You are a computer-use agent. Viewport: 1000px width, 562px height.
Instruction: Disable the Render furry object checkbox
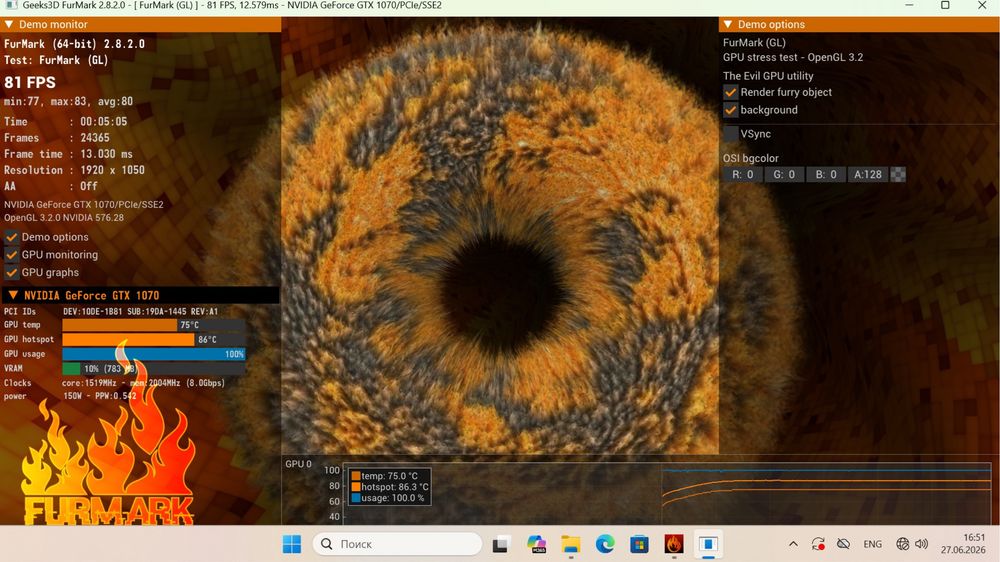click(x=731, y=92)
